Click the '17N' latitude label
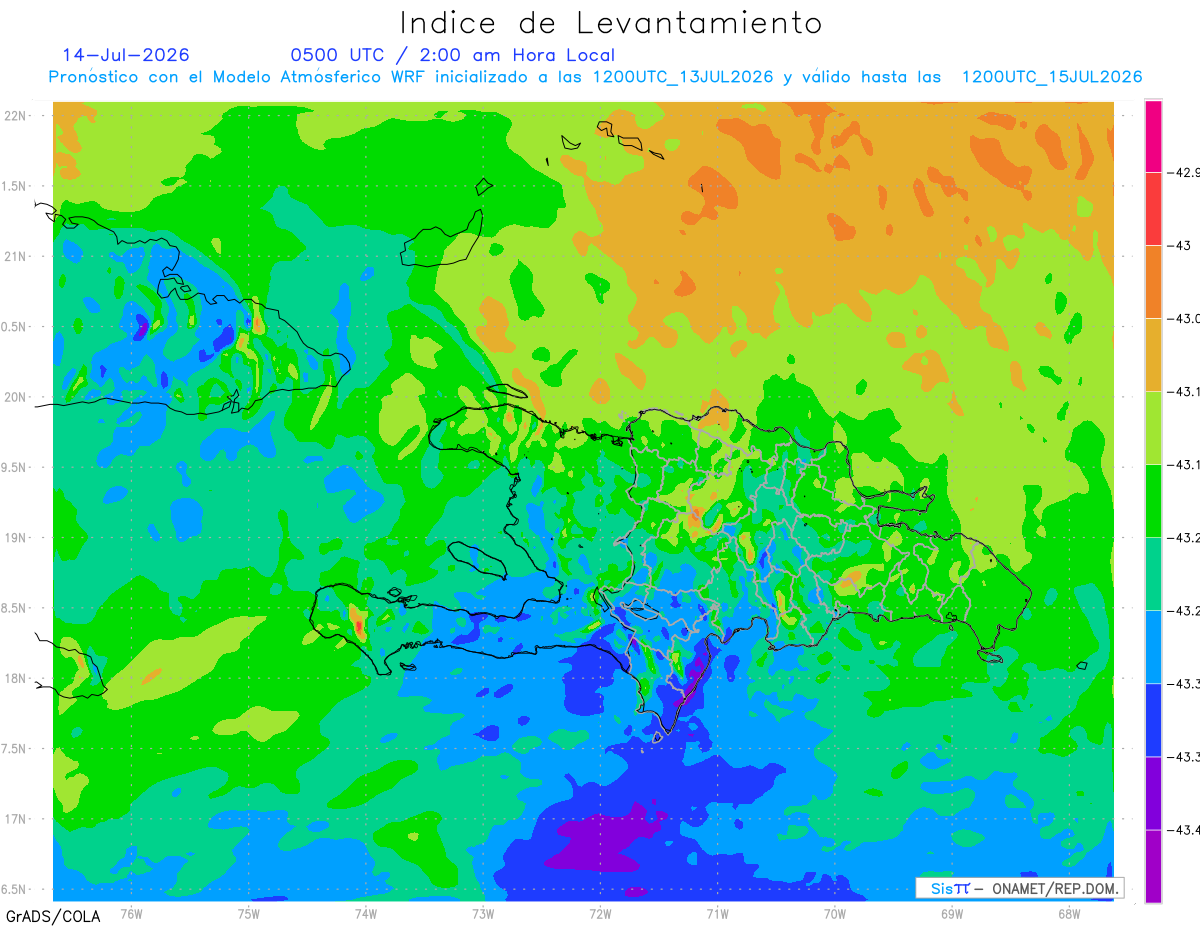The image size is (1200, 927). click(15, 820)
